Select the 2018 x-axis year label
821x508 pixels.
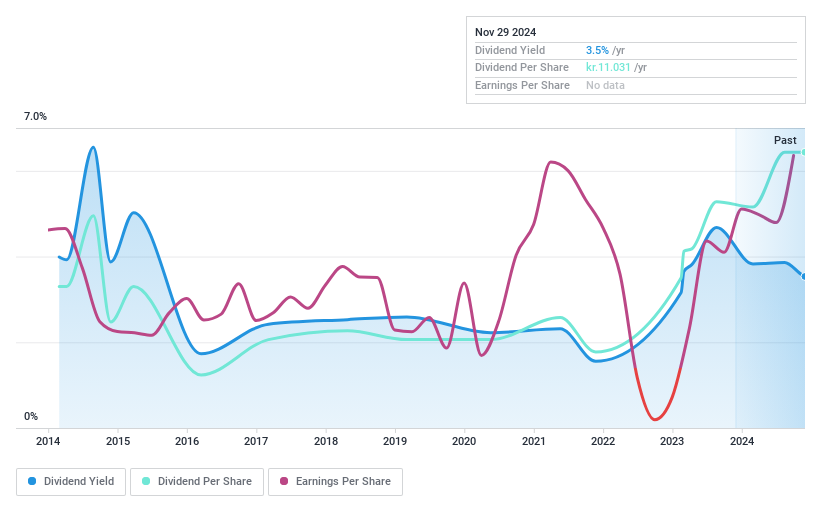[325, 441]
